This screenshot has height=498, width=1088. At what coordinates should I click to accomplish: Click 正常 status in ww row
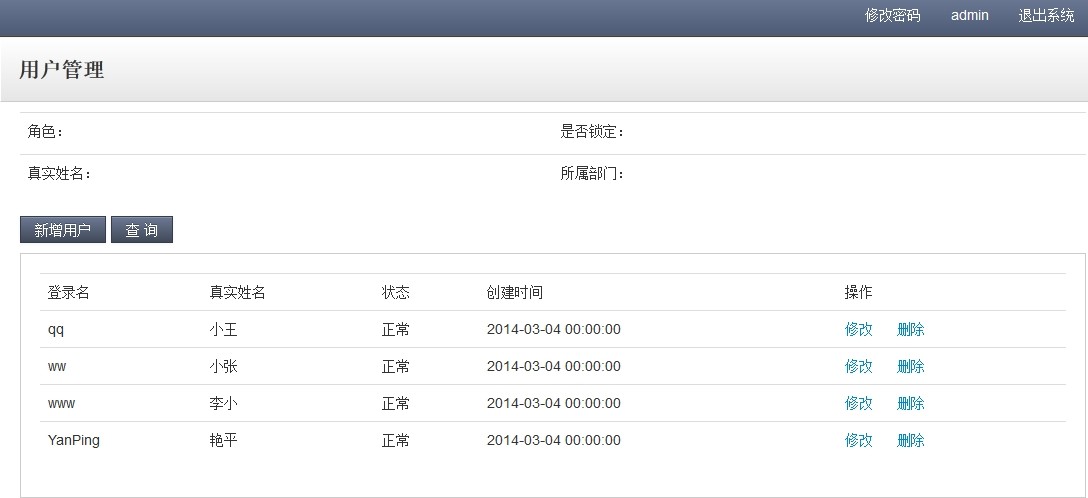[x=396, y=366]
